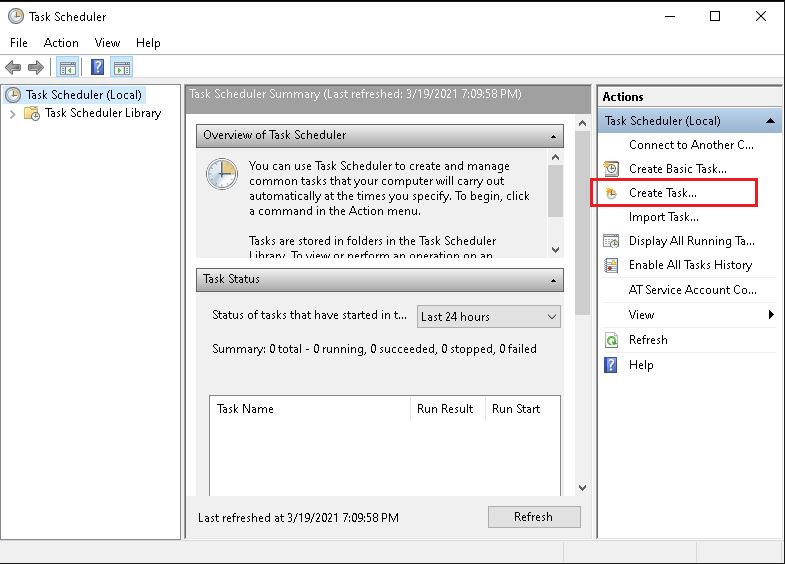Viewport: 785px width, 564px height.
Task: Click the overview text box scroll down arrow
Action: (x=555, y=249)
